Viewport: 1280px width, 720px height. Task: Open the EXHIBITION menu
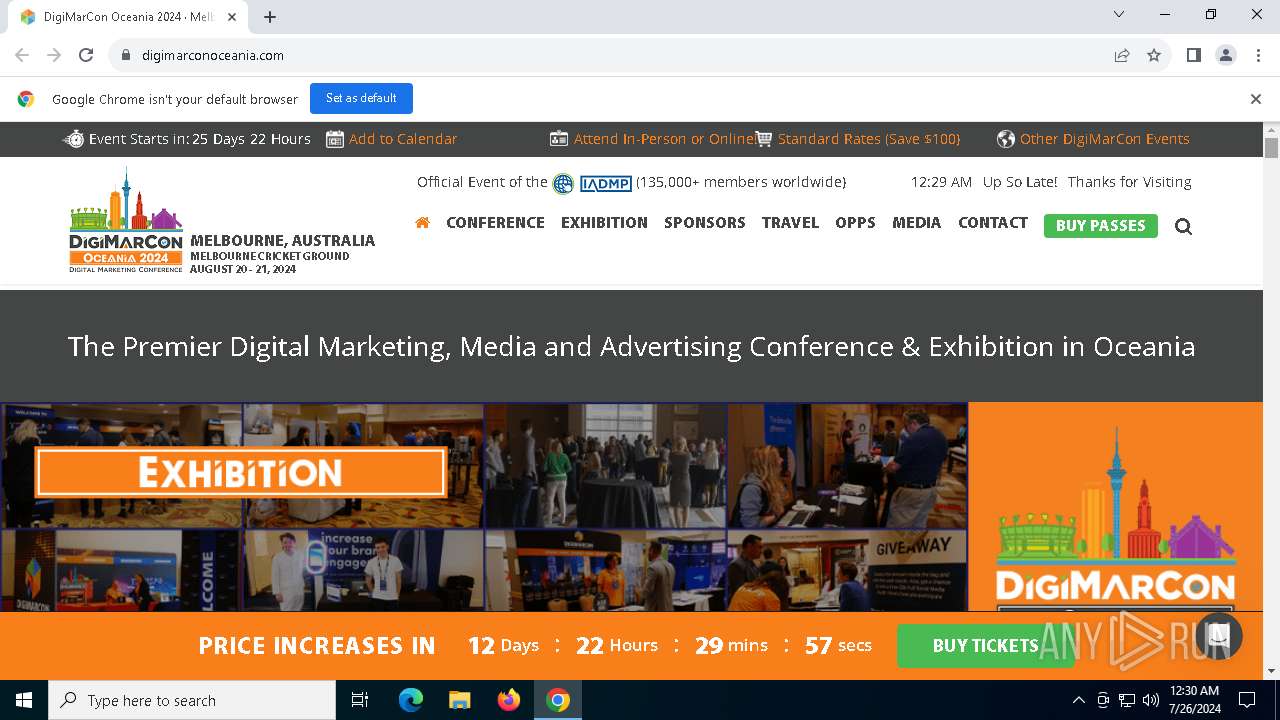[604, 223]
